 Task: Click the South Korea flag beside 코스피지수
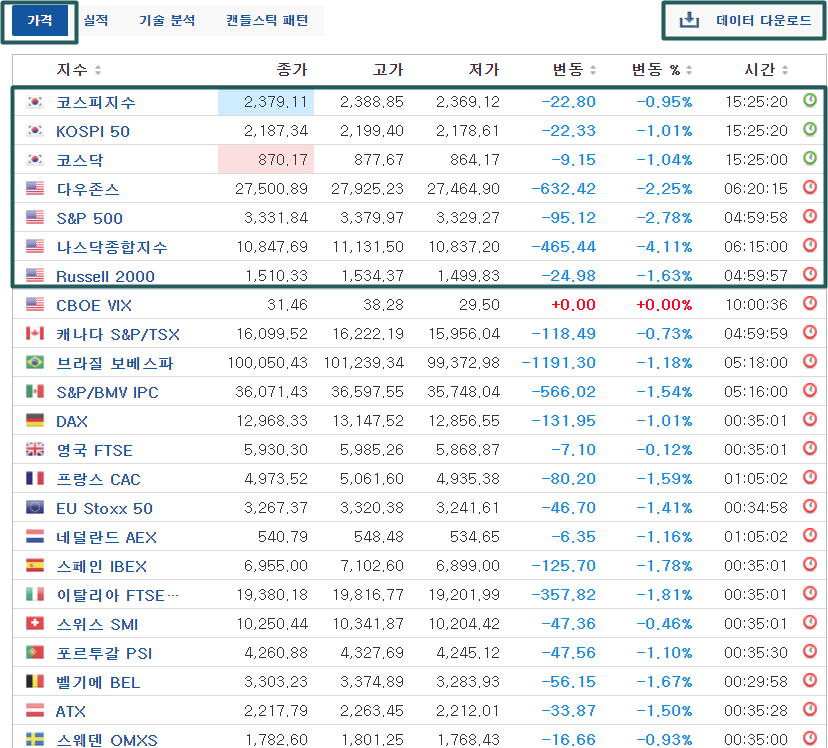(x=35, y=101)
